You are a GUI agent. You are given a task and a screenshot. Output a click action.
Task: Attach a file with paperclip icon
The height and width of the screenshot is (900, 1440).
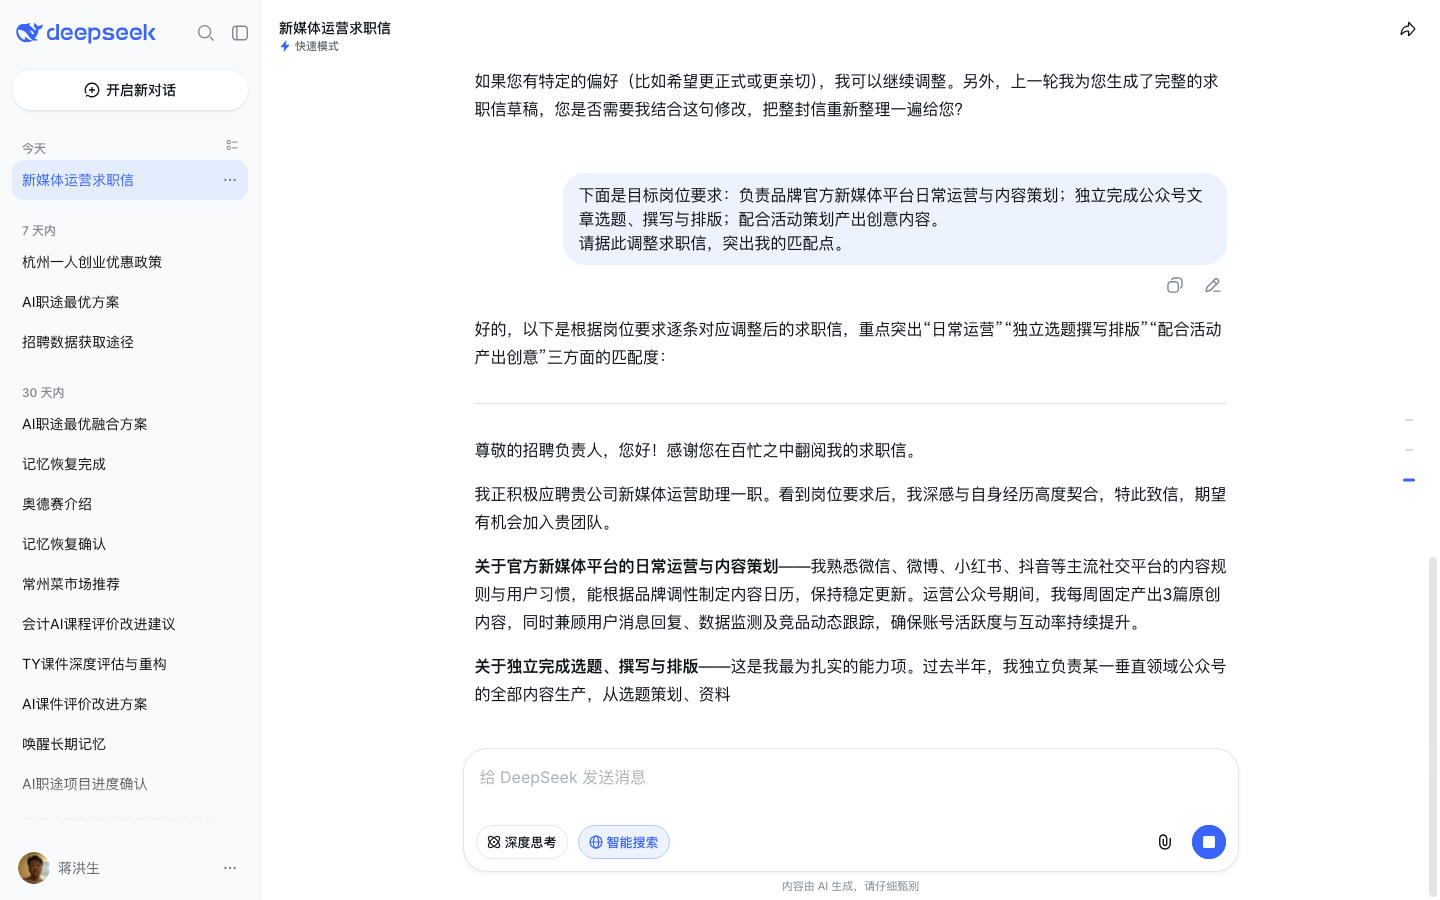(x=1165, y=842)
